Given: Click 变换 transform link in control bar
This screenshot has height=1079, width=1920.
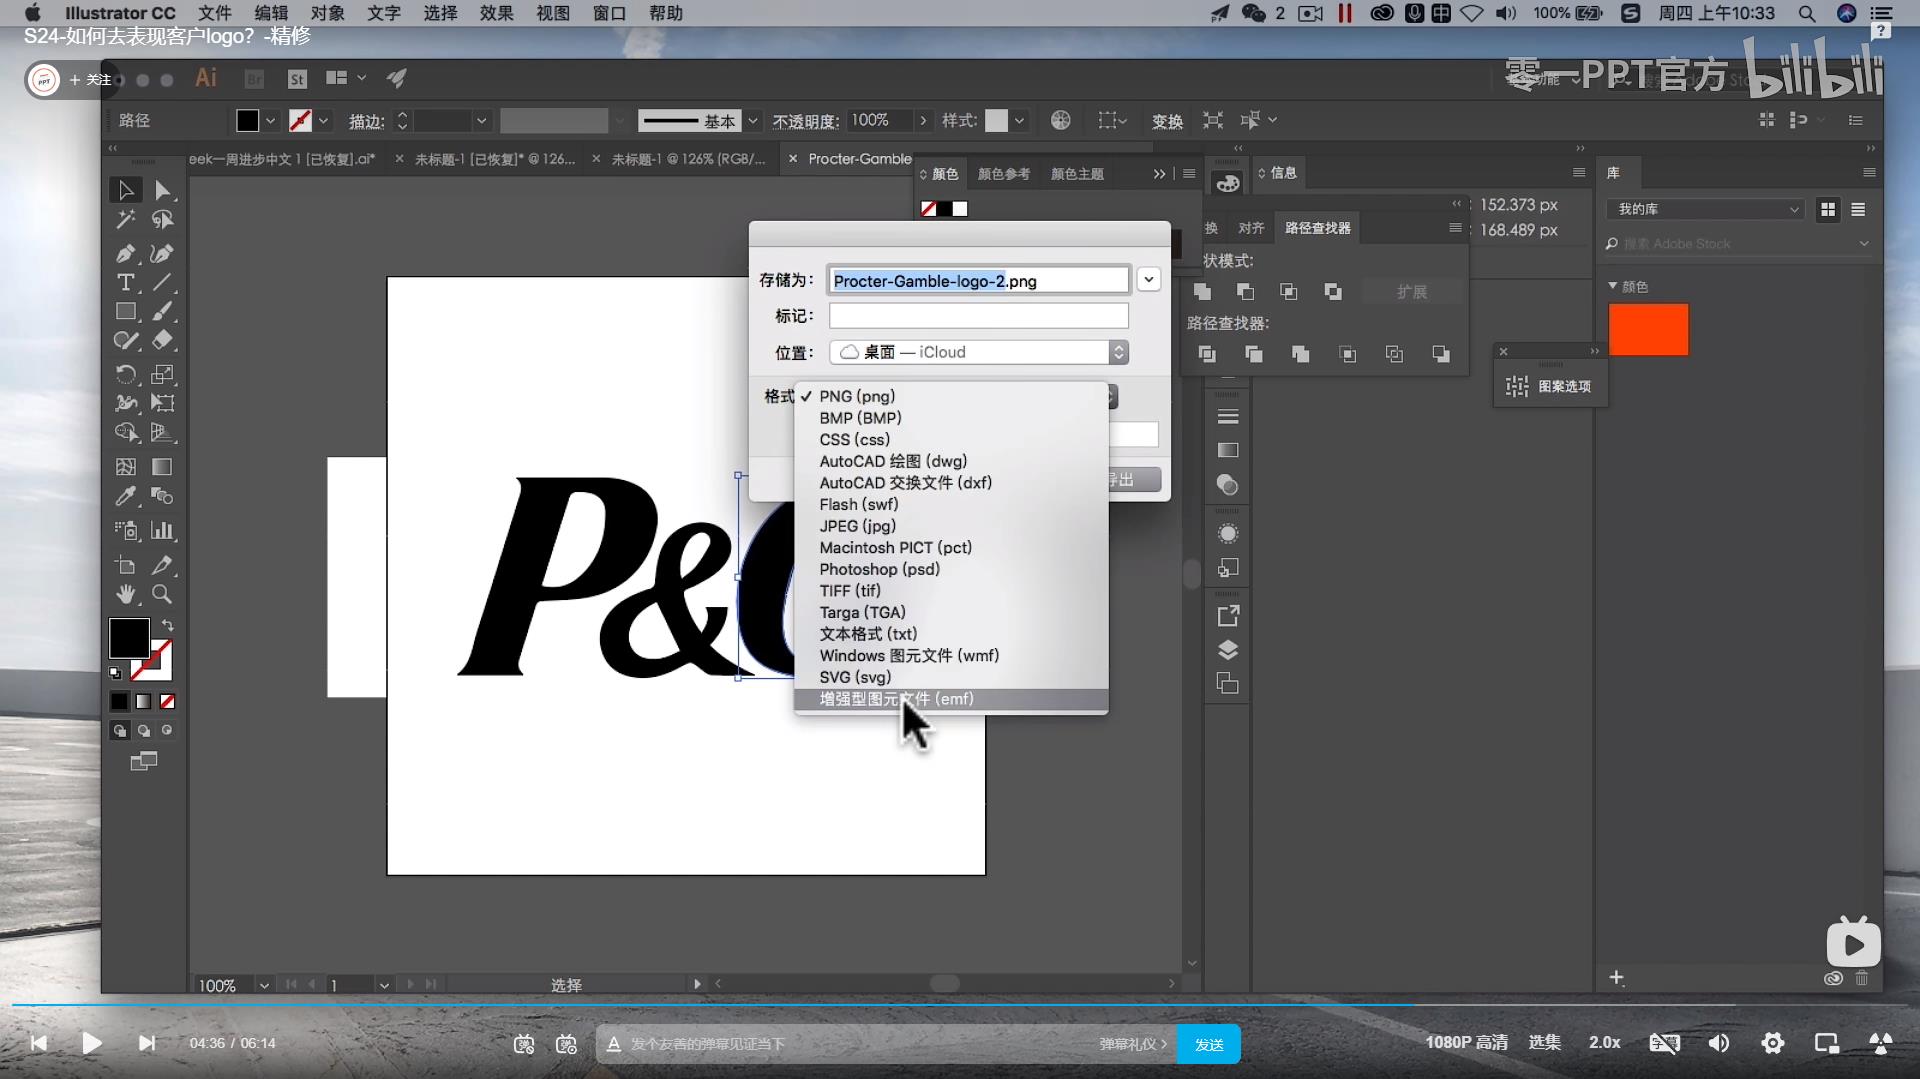Looking at the screenshot, I should pyautogui.click(x=1167, y=121).
